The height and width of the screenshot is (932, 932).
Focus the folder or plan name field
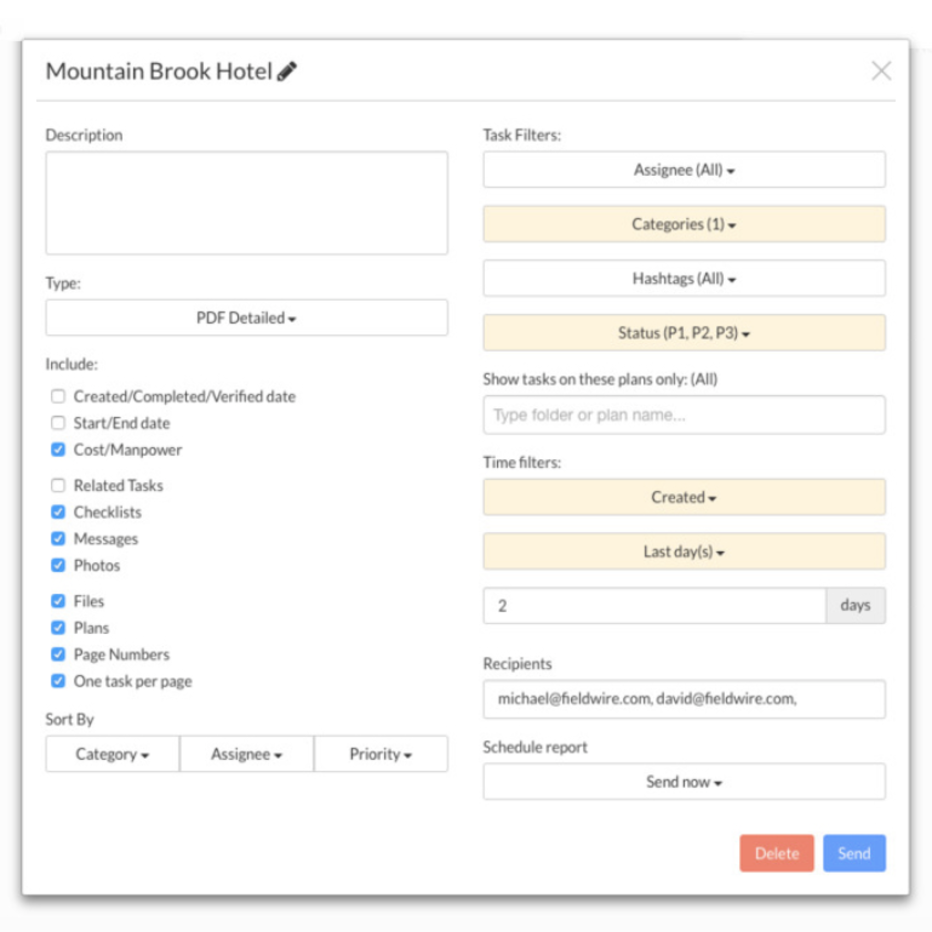(684, 415)
